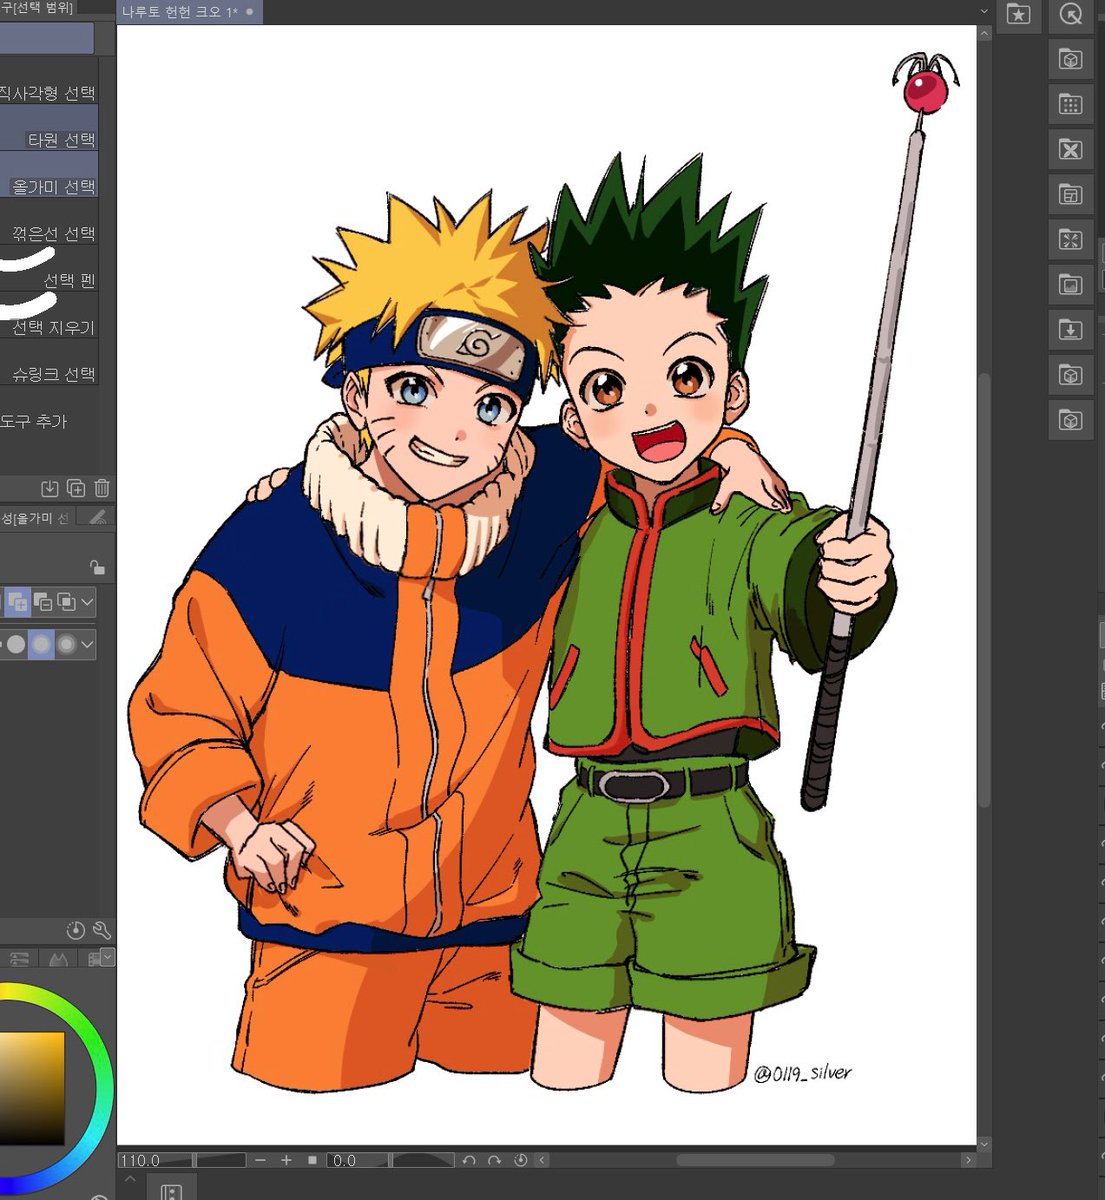Expand the anti-aliasing dropdown arrow

pyautogui.click(x=88, y=644)
